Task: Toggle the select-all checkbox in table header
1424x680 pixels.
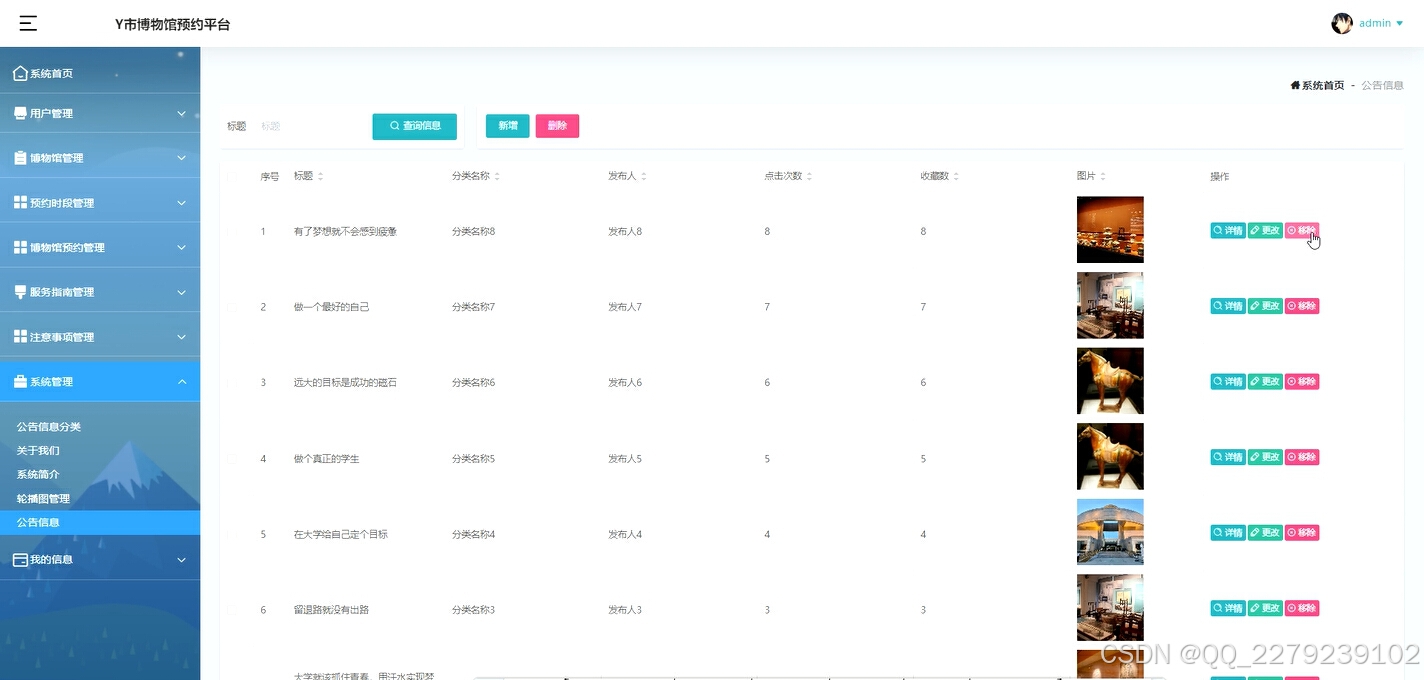Action: click(232, 176)
